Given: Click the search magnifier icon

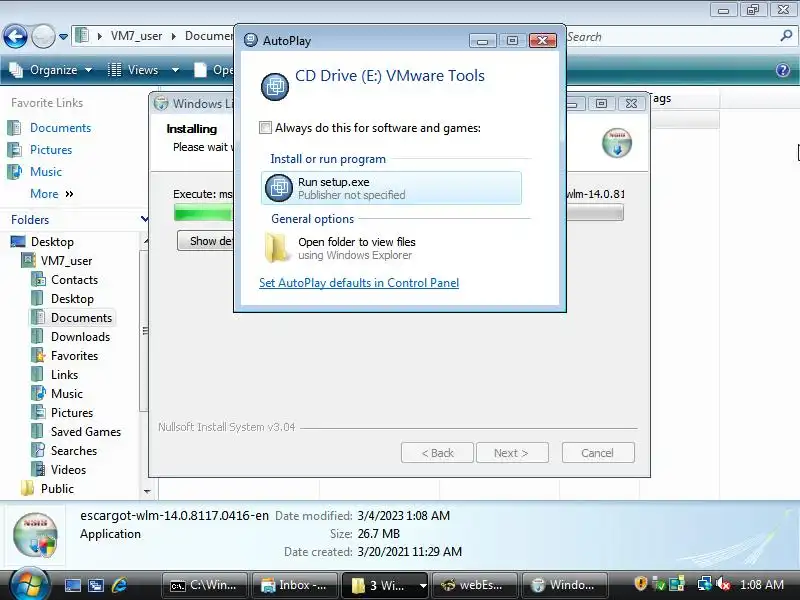Looking at the screenshot, I should point(786,36).
